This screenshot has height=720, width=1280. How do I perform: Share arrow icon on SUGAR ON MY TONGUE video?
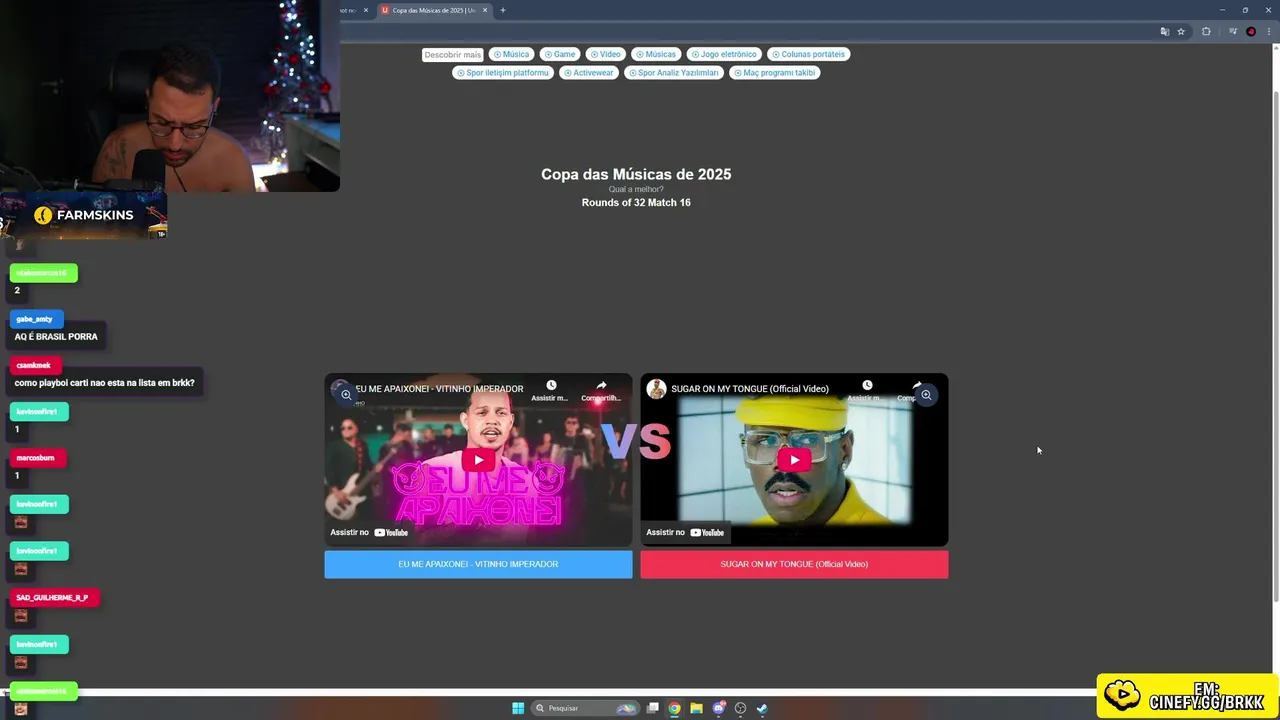(916, 384)
